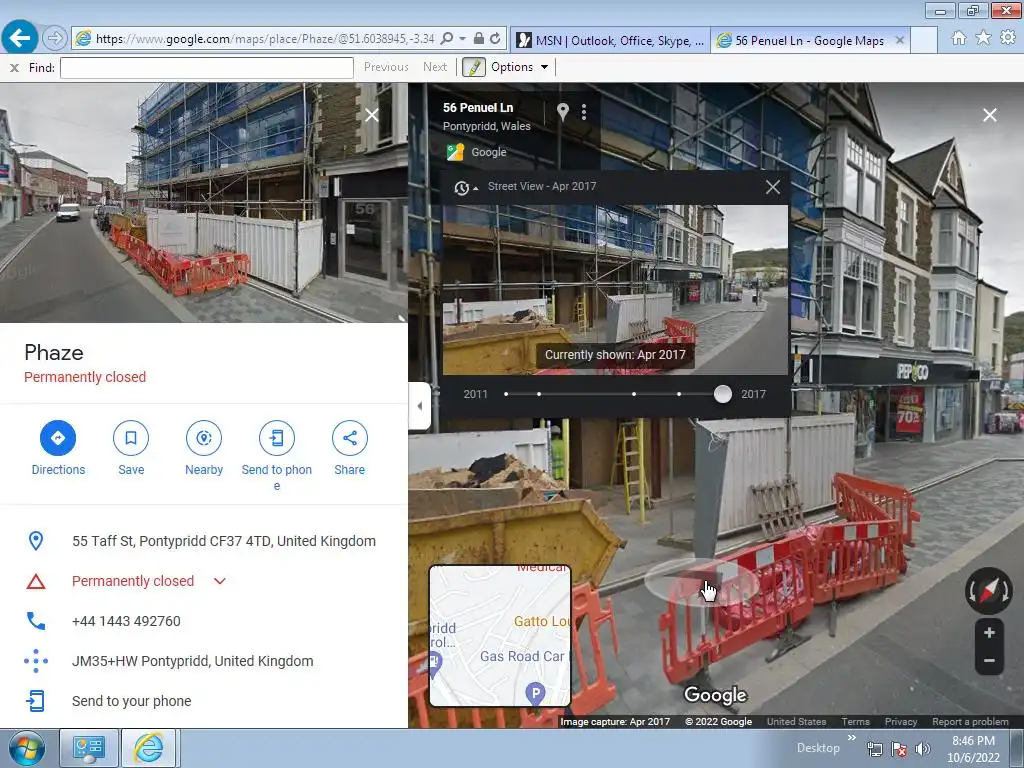
Task: Open Favorites with the star icon
Action: coord(983,38)
